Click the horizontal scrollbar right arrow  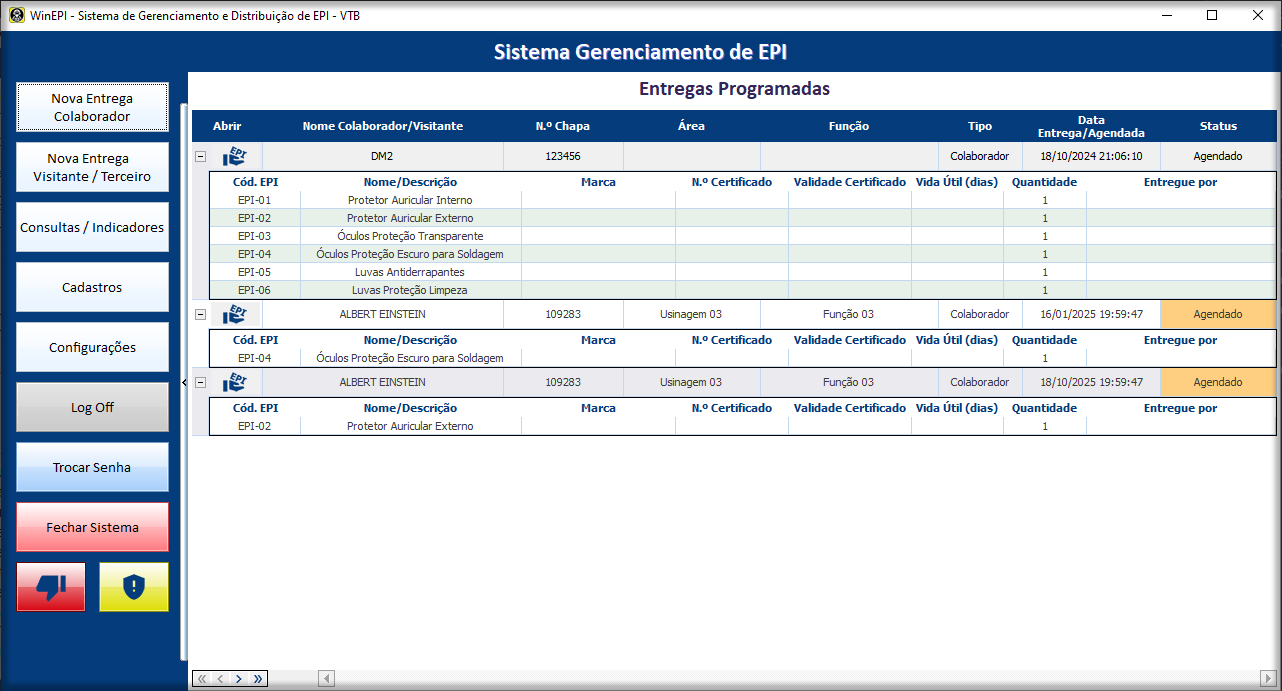click(1267, 679)
